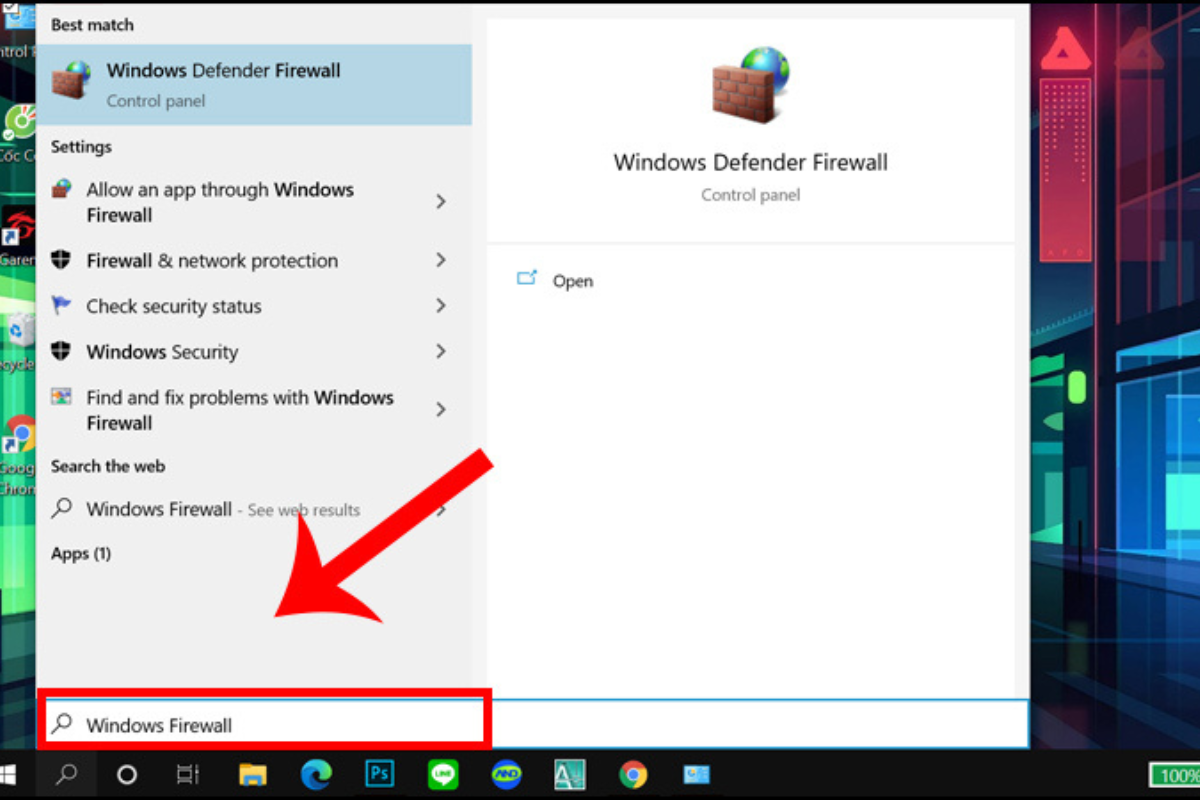Click the battery 100% indicator in tray

pos(1174,775)
